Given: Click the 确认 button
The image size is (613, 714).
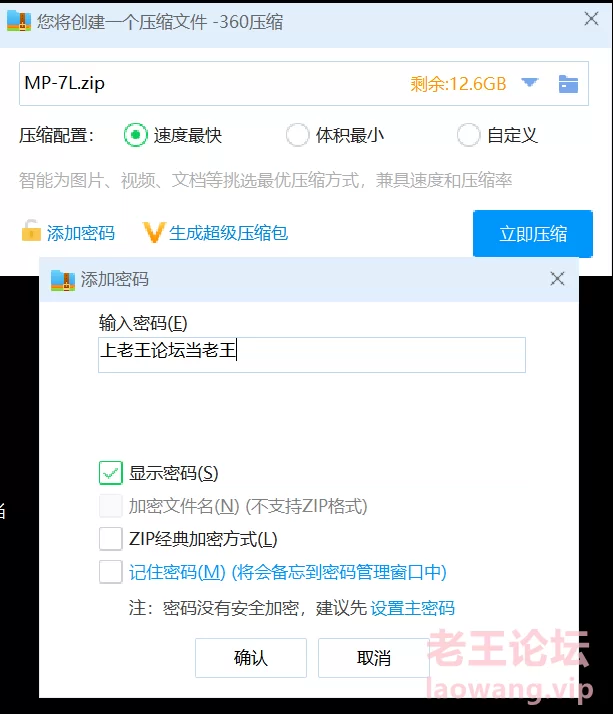Looking at the screenshot, I should tap(251, 658).
